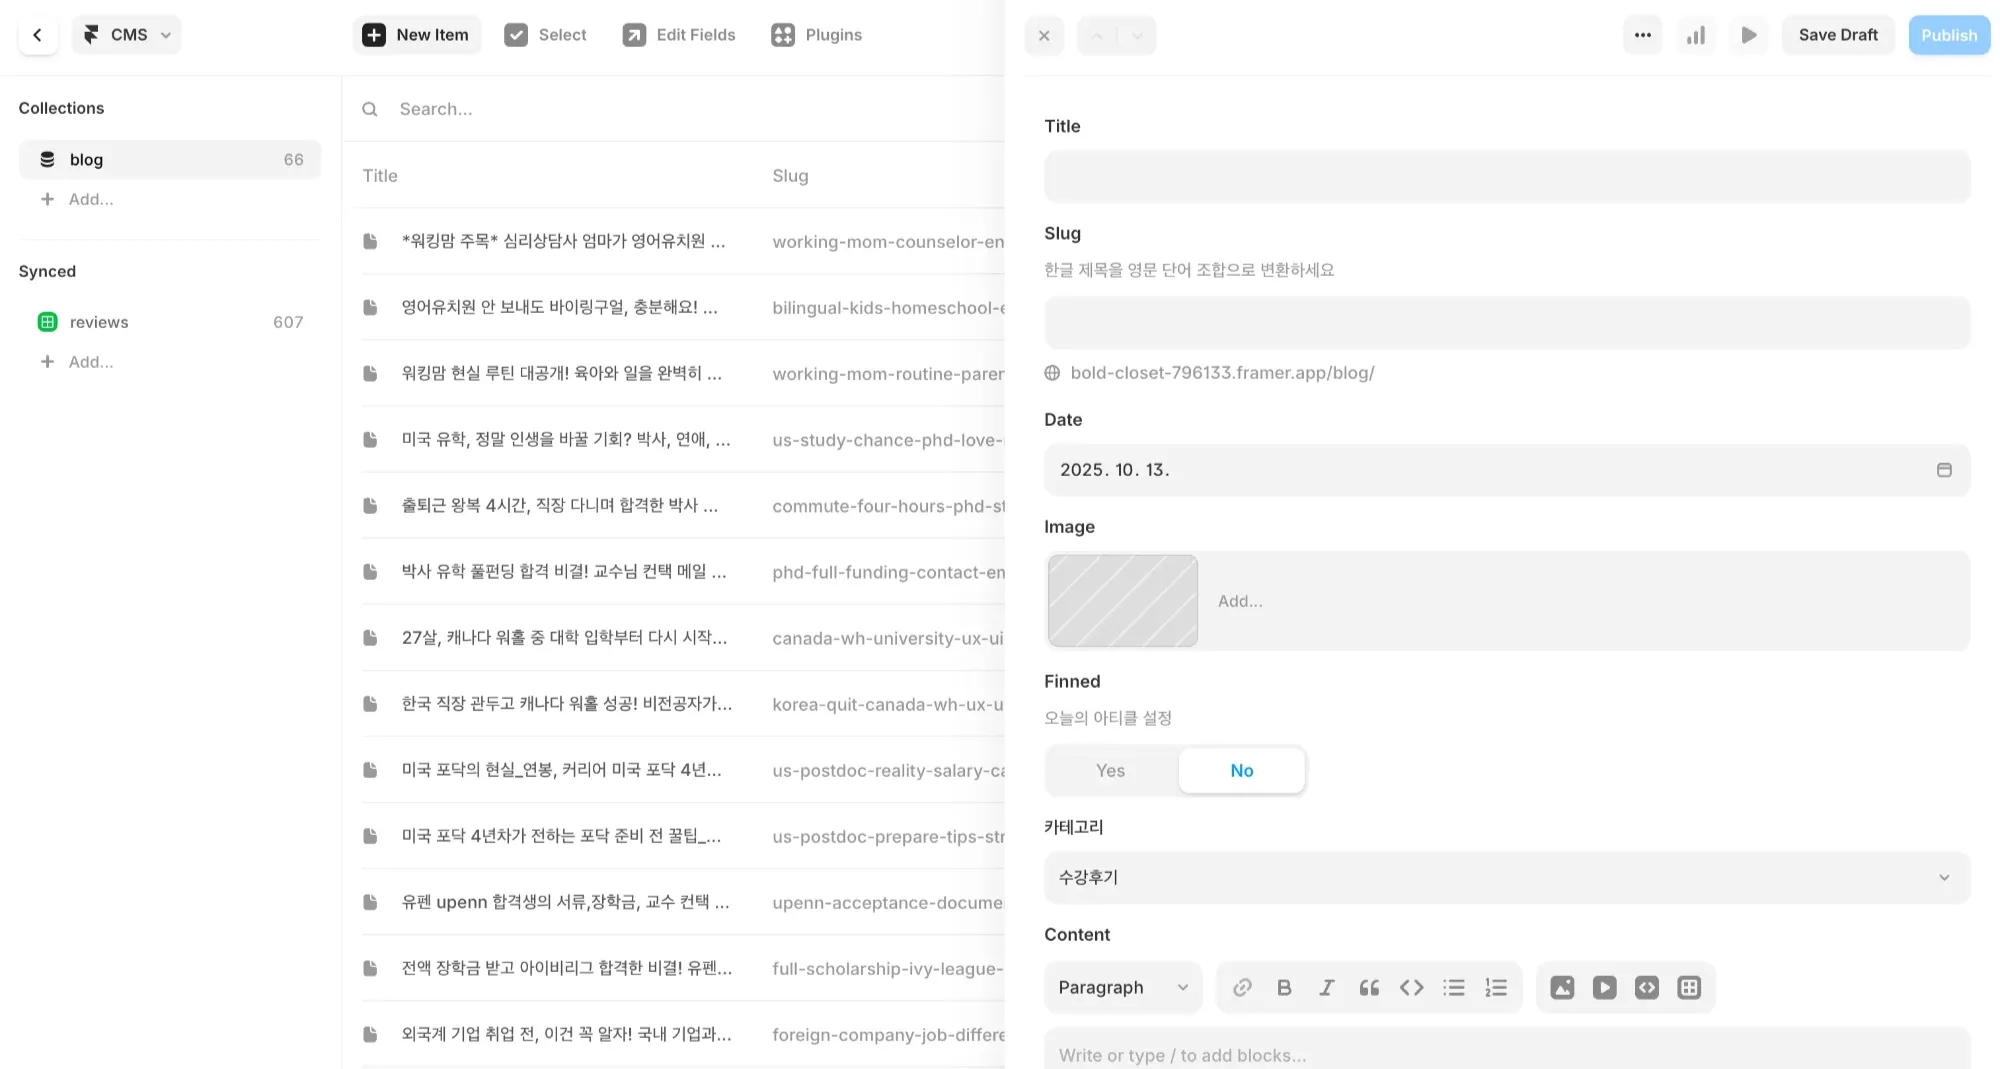Click the preview play icon in the header
Viewport: 2000px width, 1069px height.
coord(1748,35)
